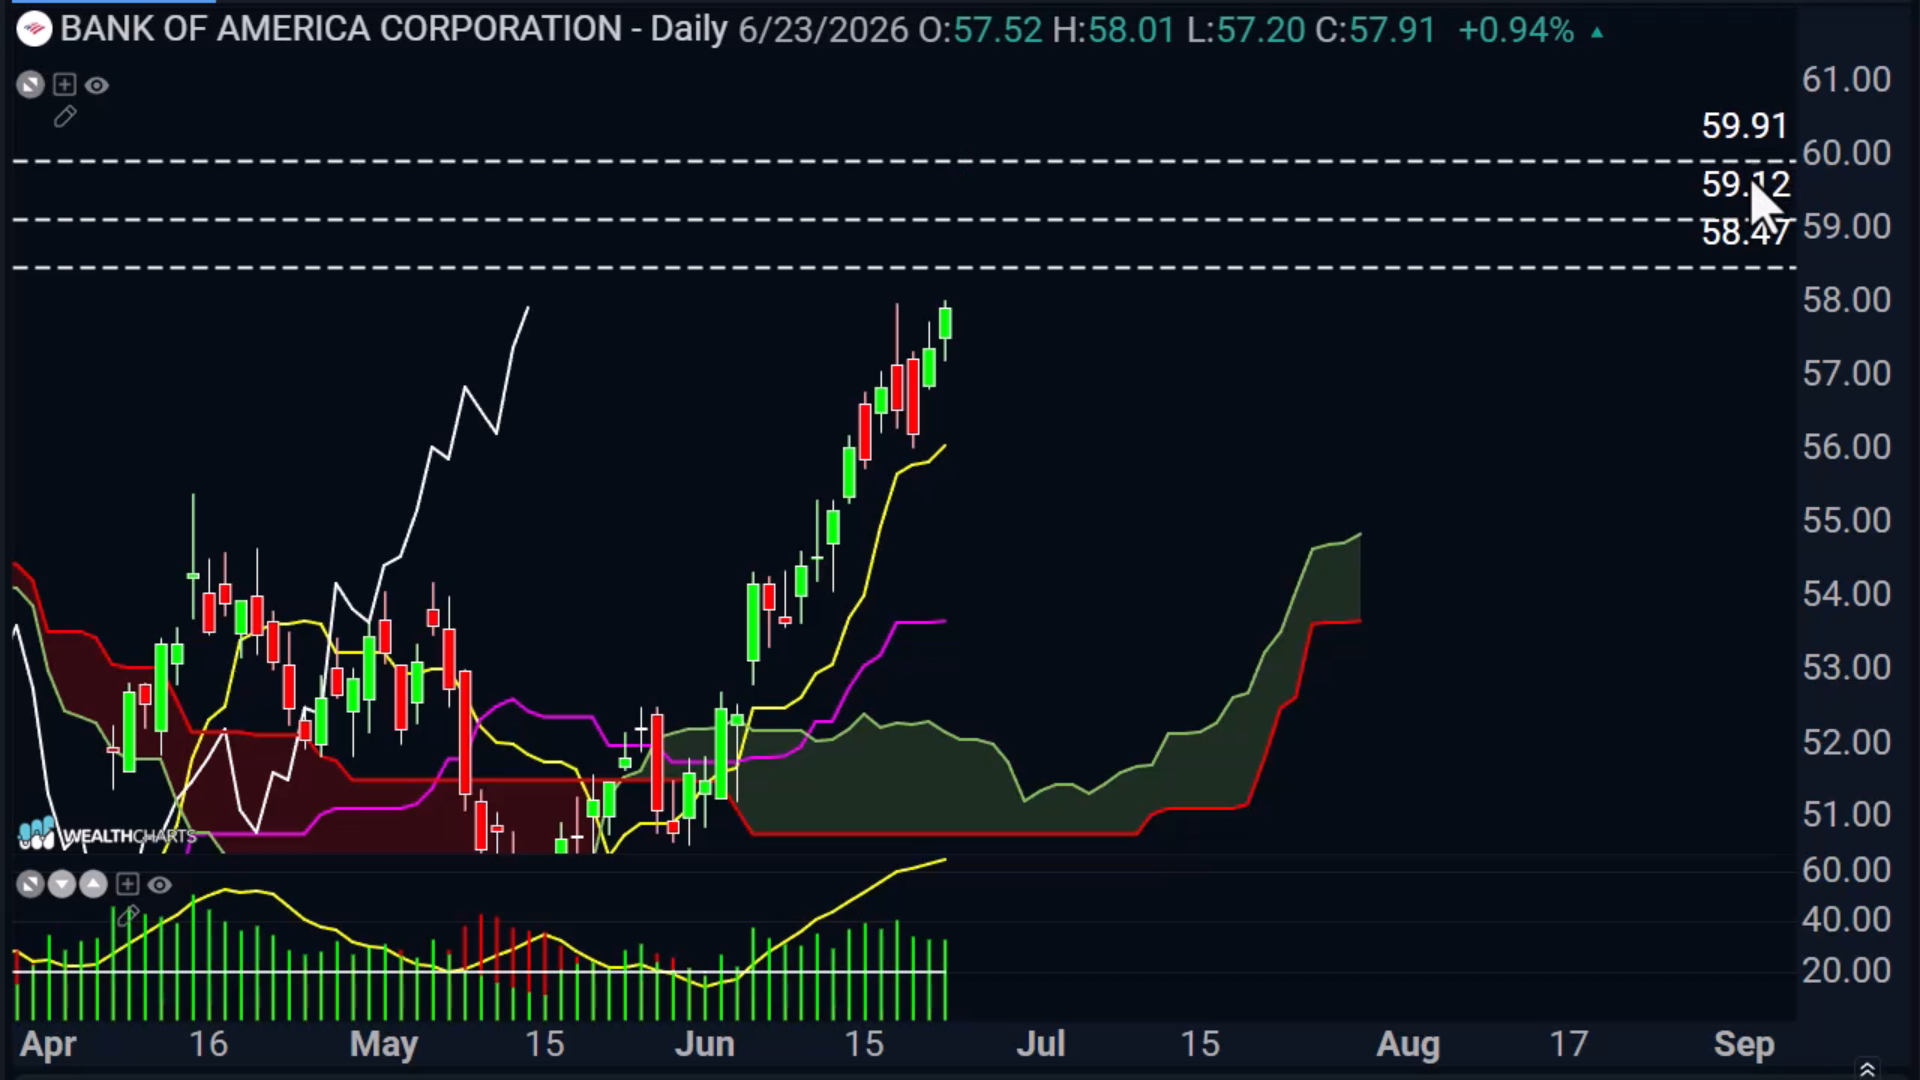Edit lower indicator with pencil icon
1920x1080 pixels.
[x=127, y=916]
